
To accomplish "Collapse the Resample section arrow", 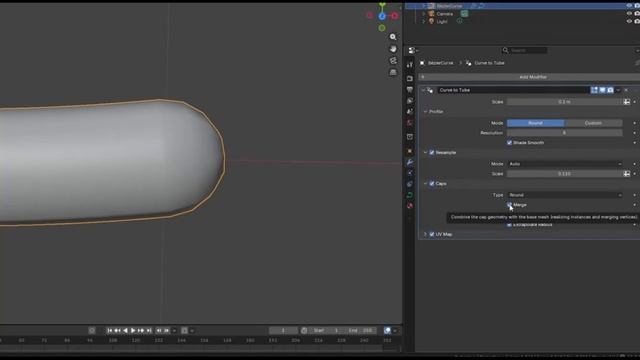I will tap(425, 153).
